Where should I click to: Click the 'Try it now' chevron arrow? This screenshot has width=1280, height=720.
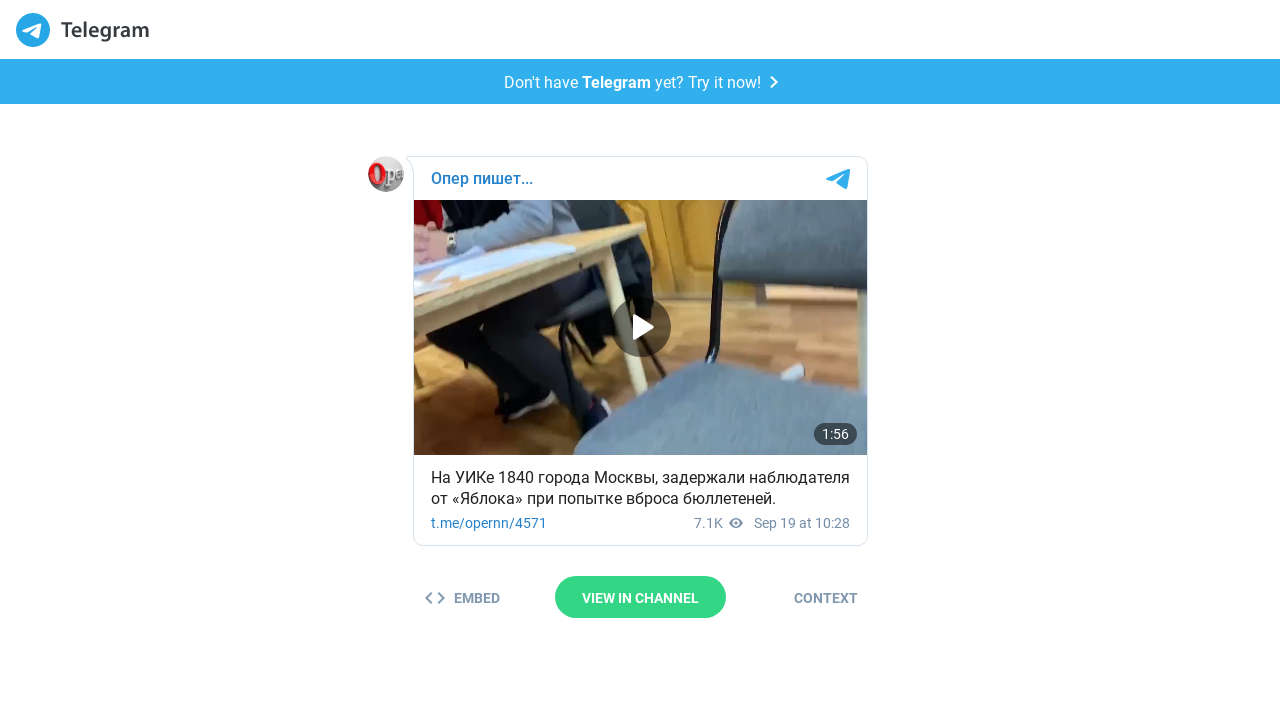[774, 82]
